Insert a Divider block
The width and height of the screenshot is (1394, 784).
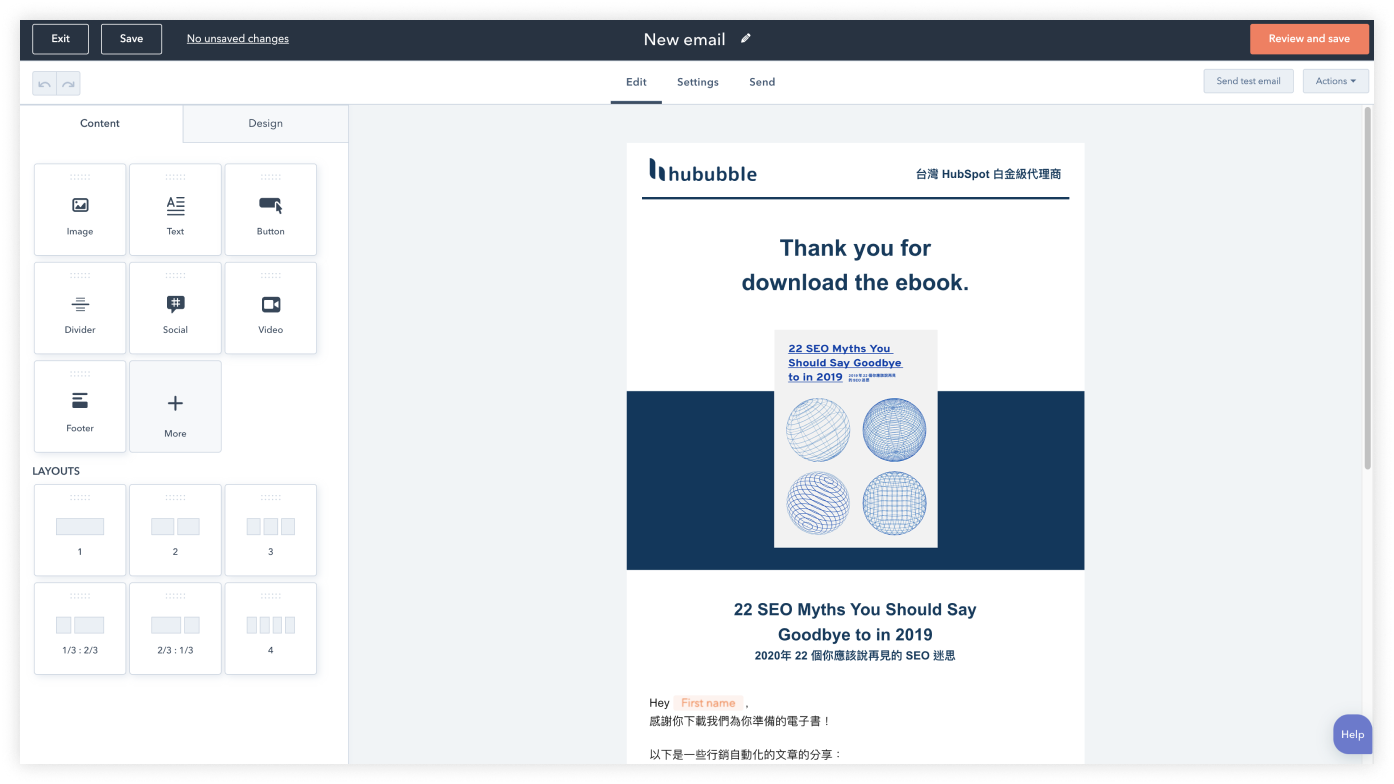tap(80, 307)
